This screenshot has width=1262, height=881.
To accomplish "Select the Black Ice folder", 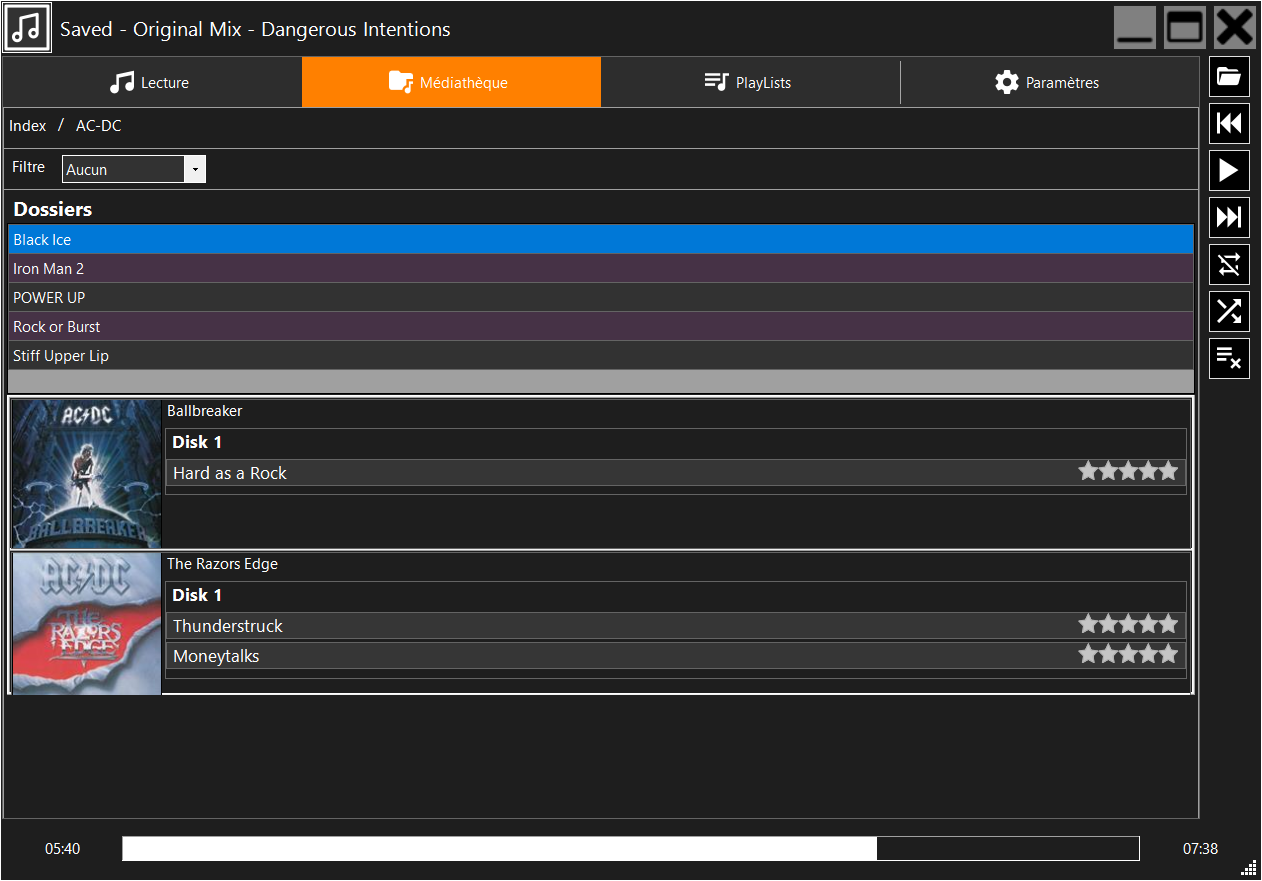I will click(601, 240).
